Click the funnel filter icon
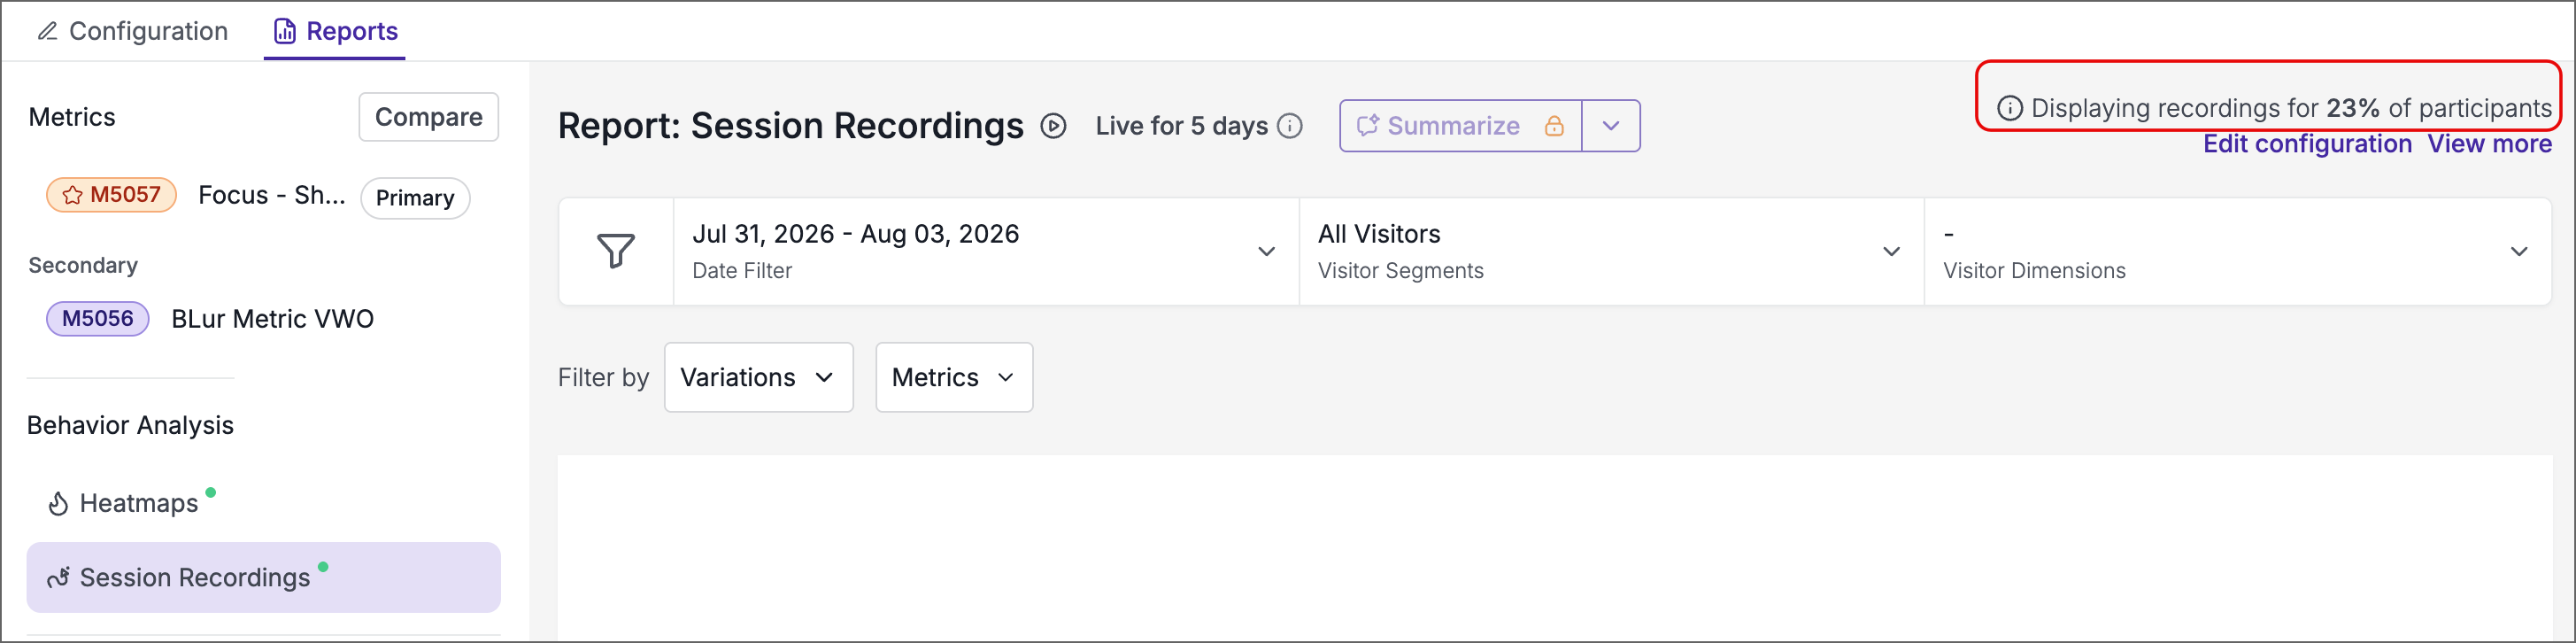This screenshot has height=643, width=2576. [x=616, y=251]
